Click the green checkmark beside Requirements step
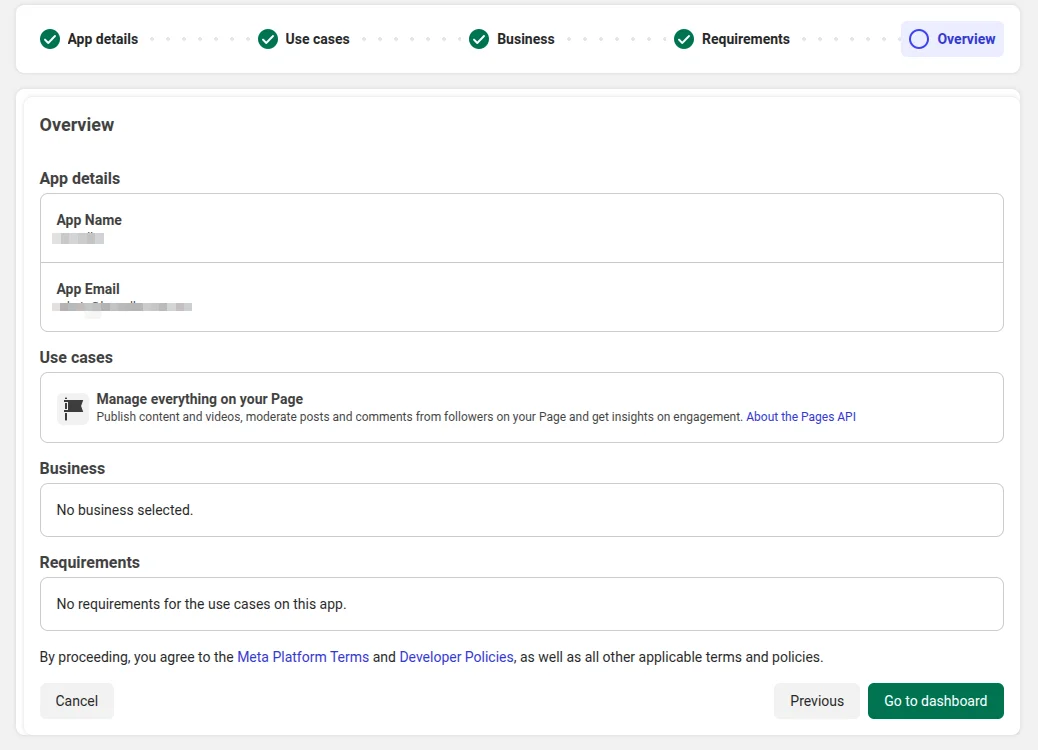This screenshot has height=750, width=1038. coord(684,39)
